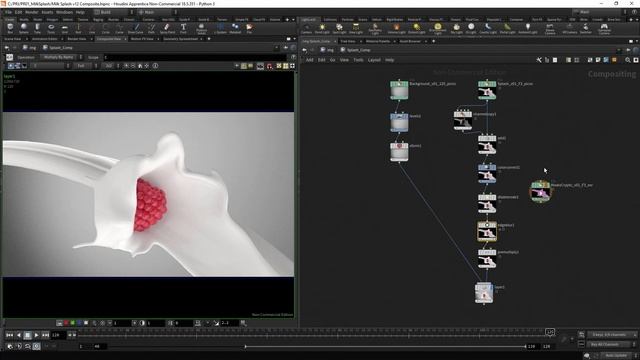This screenshot has width=640, height=360.
Task: Add a Caustic Light from the shelf
Action: 488,29
